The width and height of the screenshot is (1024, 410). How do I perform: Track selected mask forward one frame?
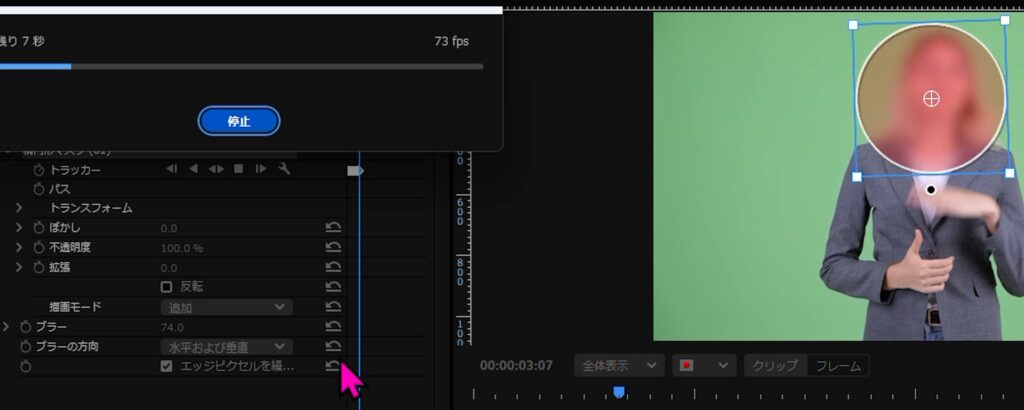click(261, 169)
